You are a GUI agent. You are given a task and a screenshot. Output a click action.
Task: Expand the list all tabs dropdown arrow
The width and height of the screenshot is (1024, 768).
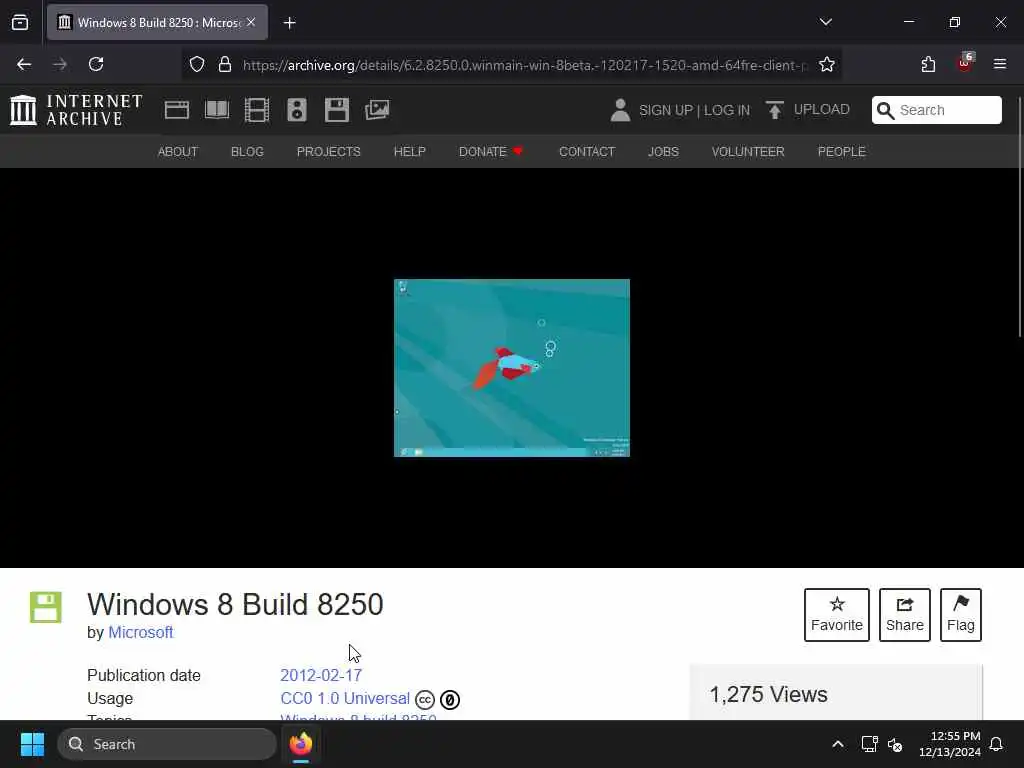point(825,22)
